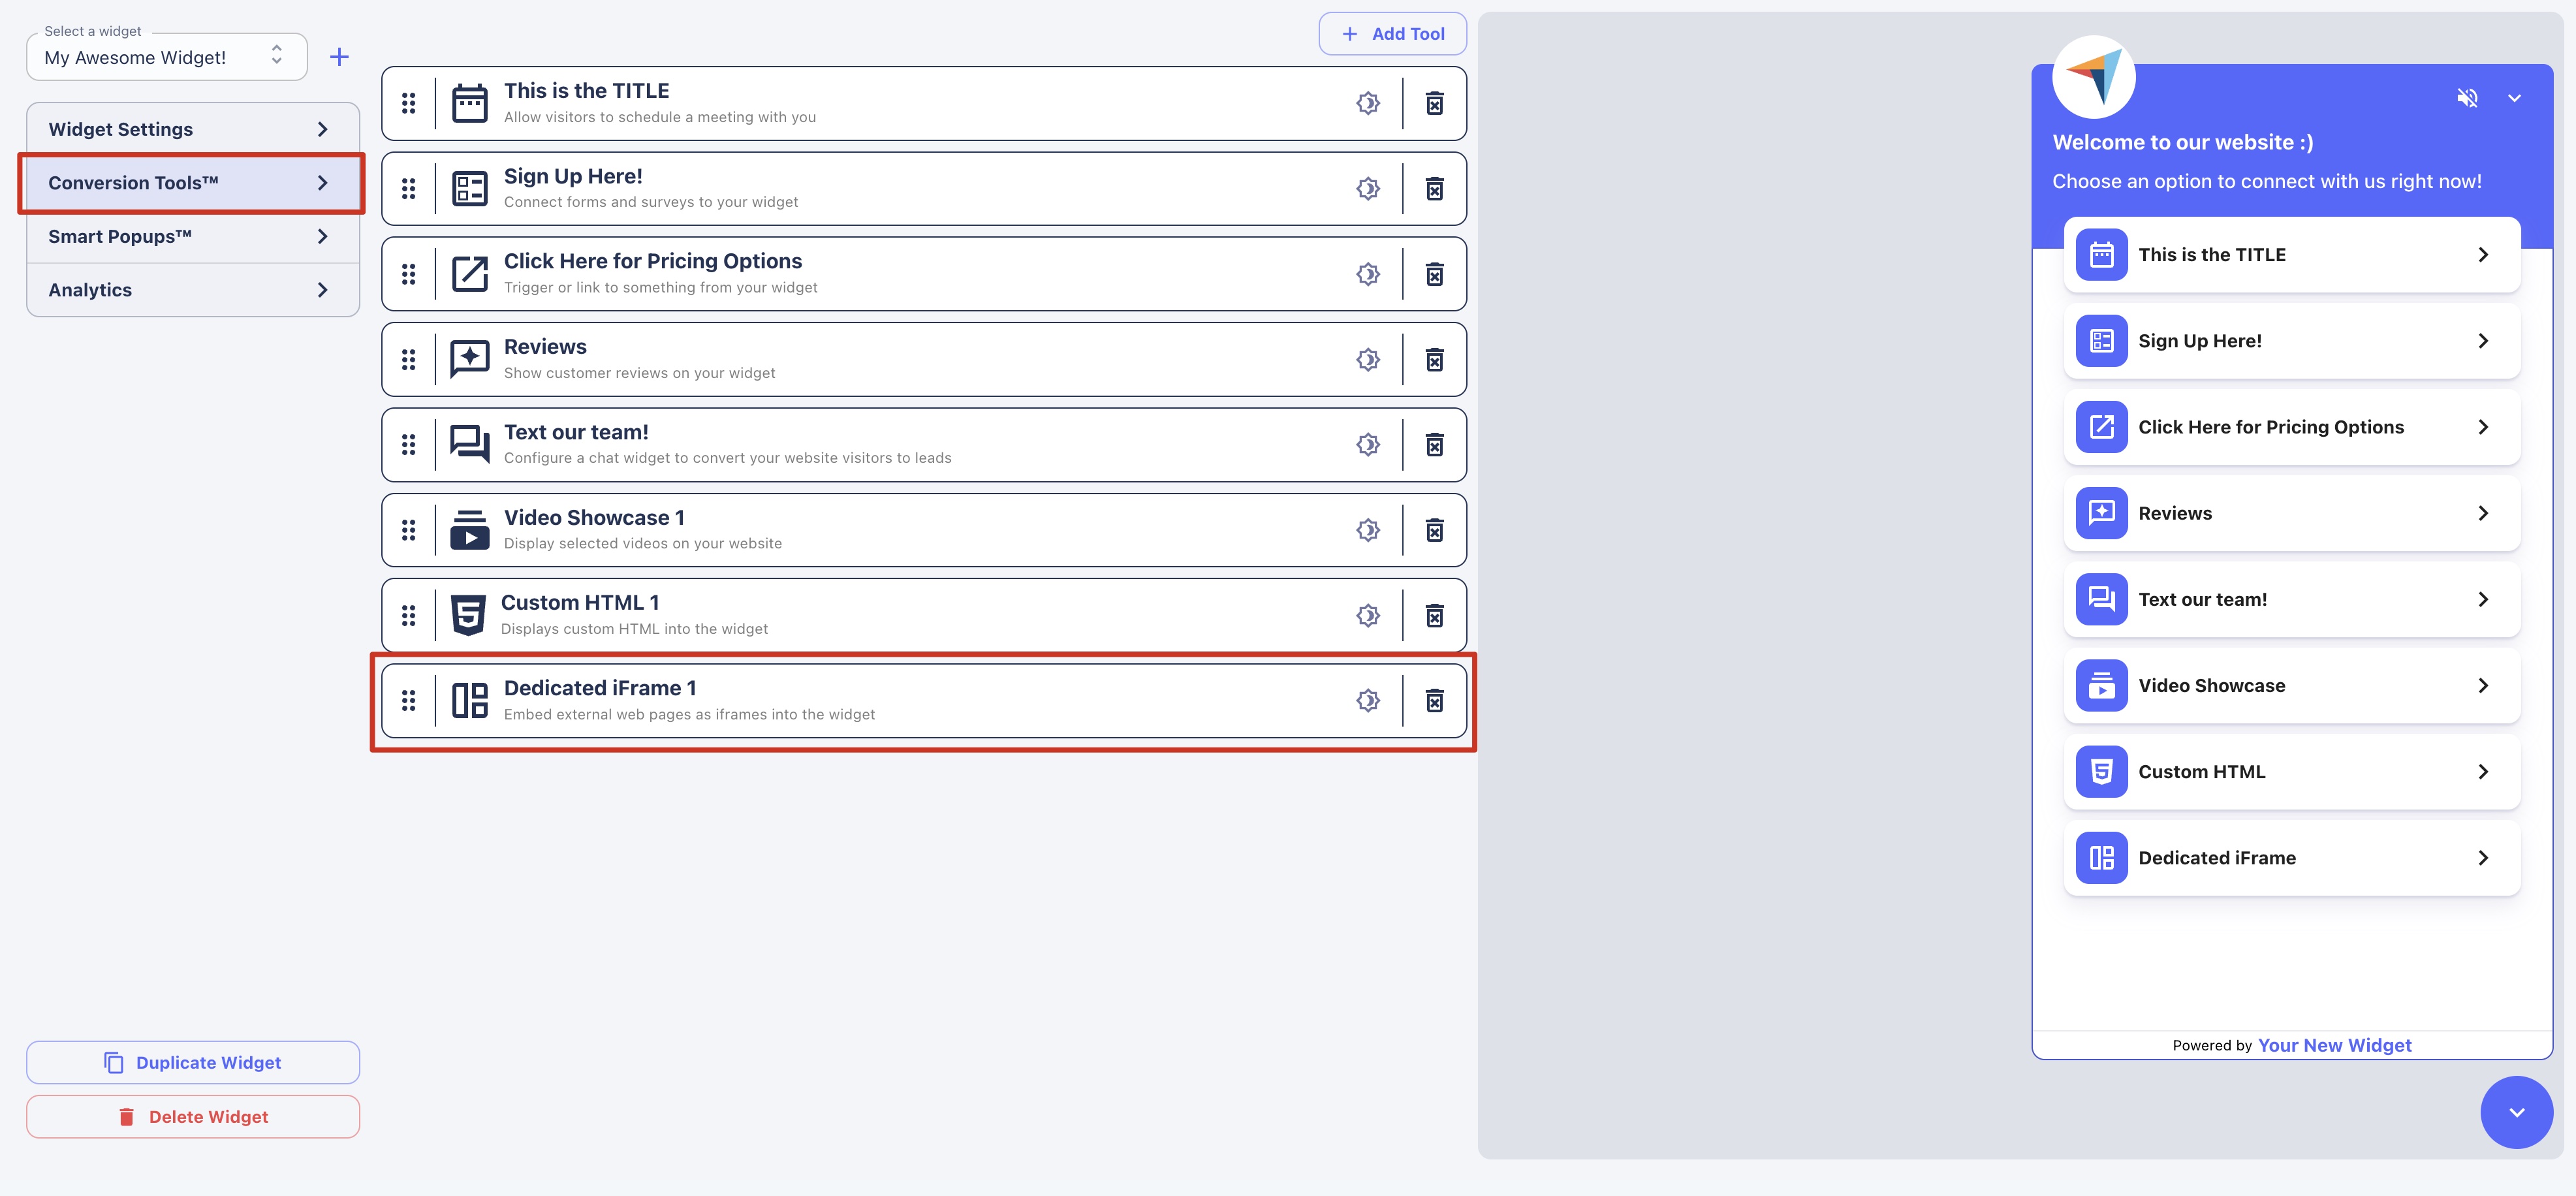
Task: Click trash icon for Video Showcase 1
Action: coord(1434,530)
